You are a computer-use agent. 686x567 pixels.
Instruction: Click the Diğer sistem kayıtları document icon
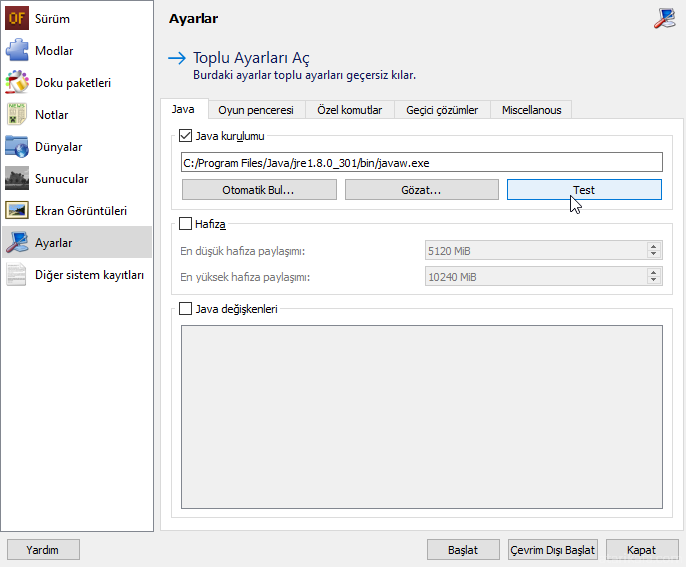tap(17, 274)
